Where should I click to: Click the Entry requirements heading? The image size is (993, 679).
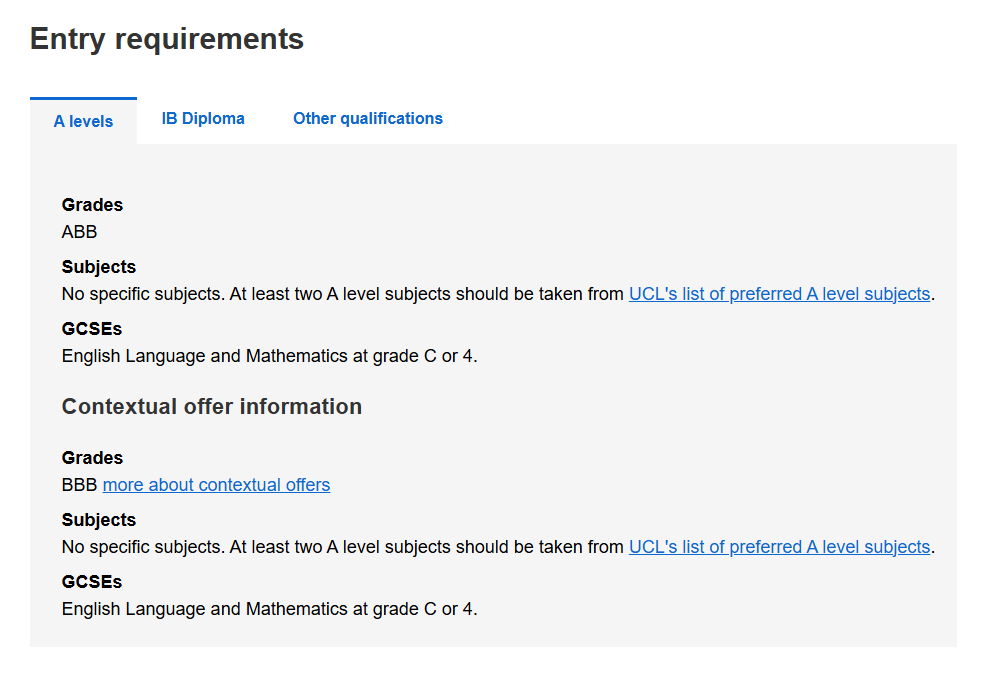[x=167, y=39]
